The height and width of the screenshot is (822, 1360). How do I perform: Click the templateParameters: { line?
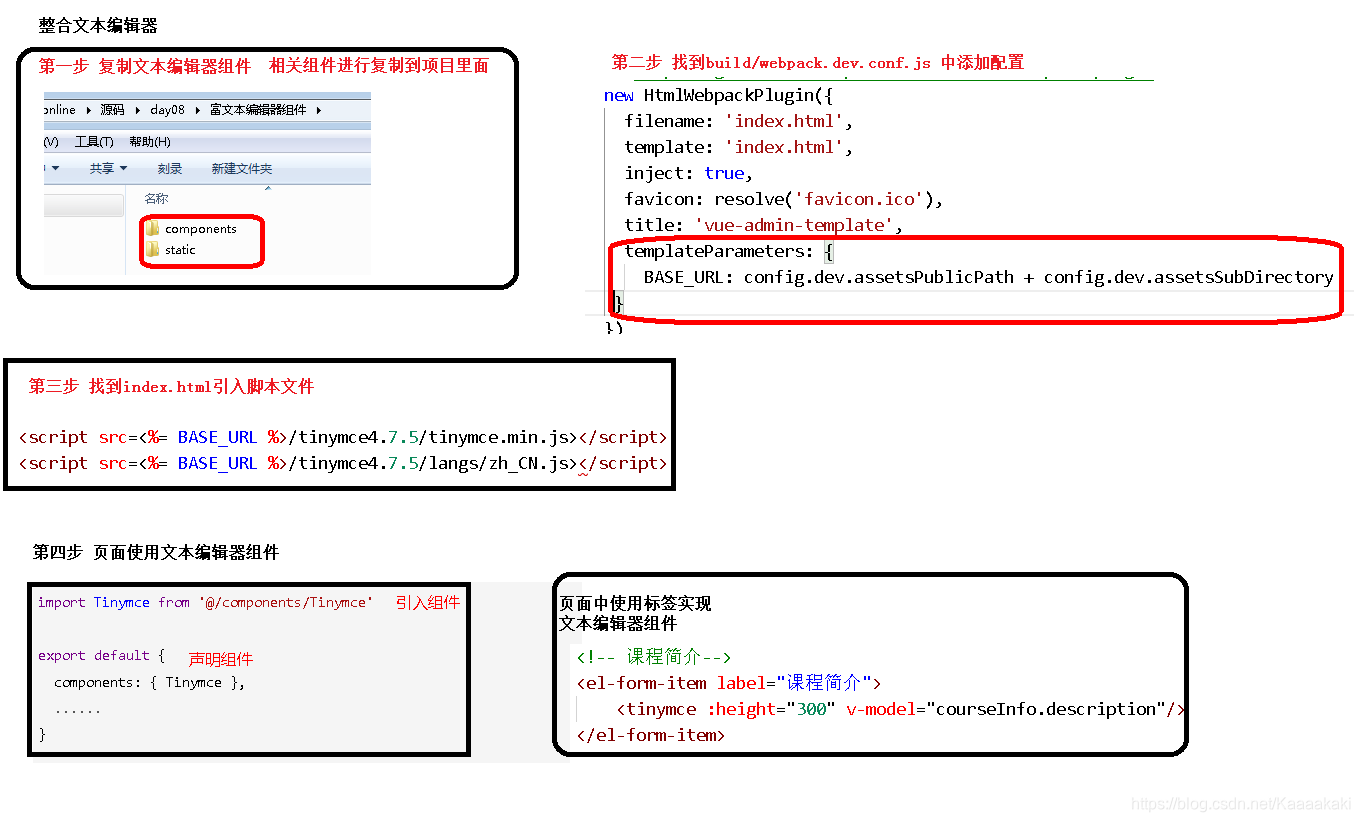coord(729,252)
